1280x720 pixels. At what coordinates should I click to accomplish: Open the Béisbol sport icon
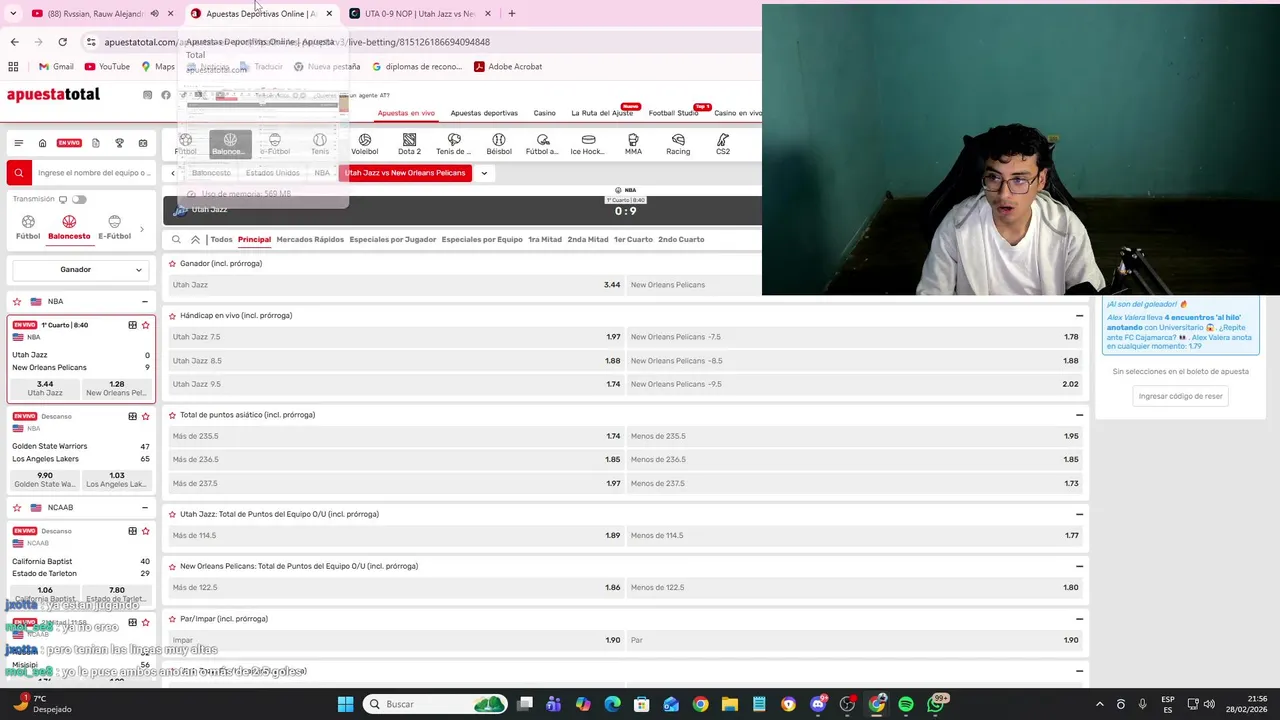coord(498,144)
